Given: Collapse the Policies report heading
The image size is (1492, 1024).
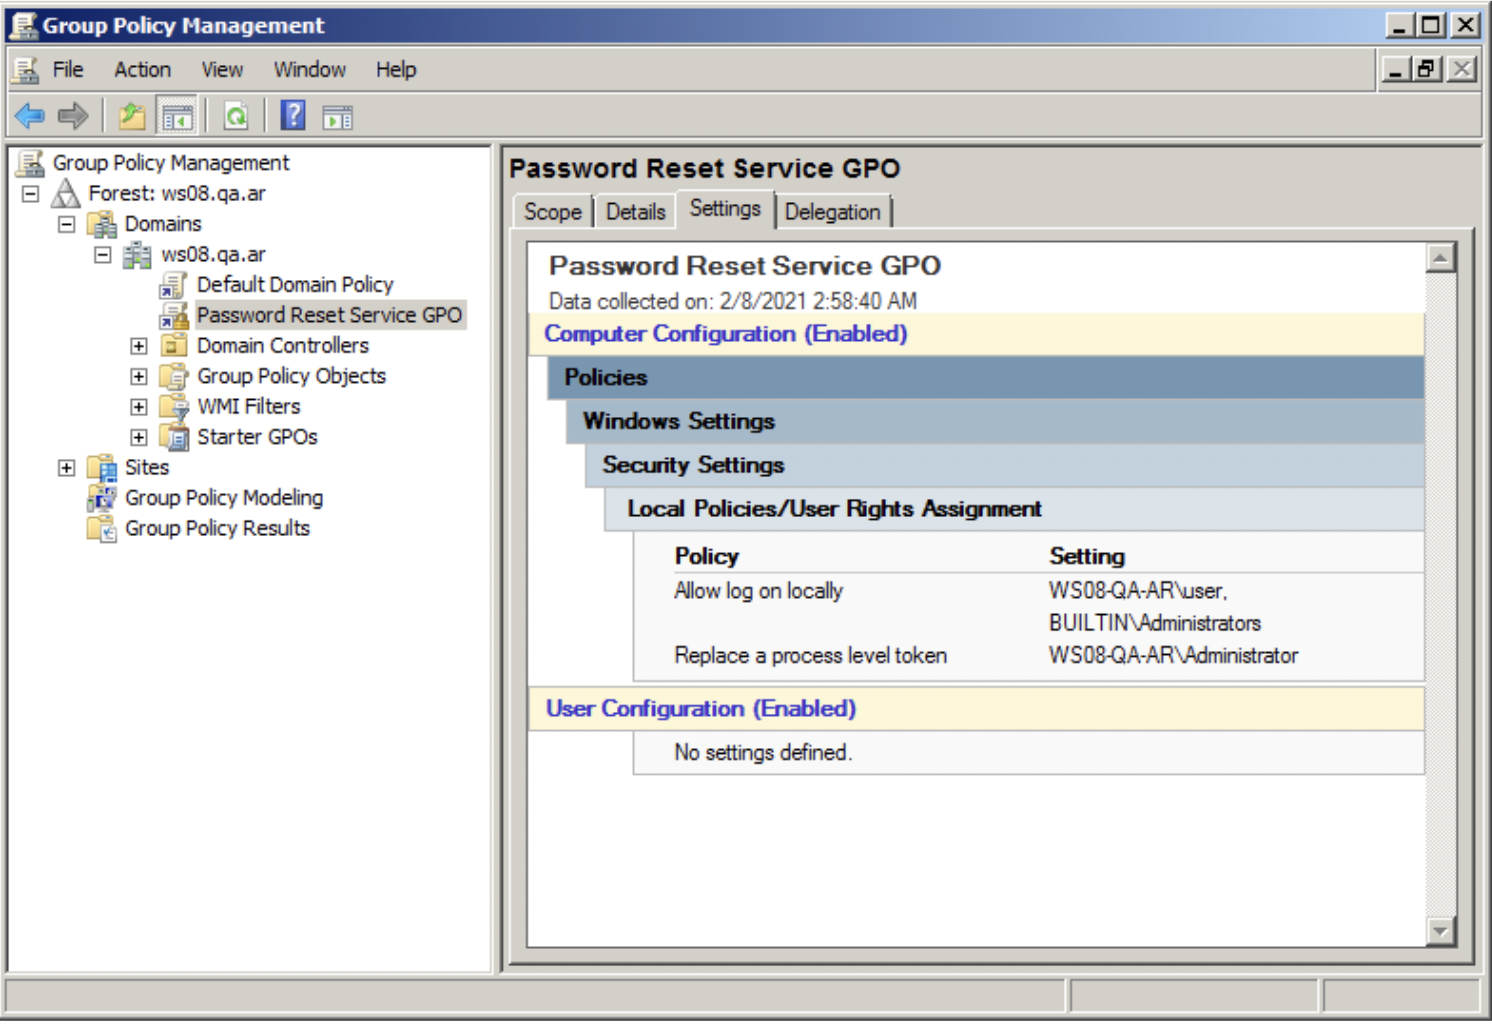Looking at the screenshot, I should (986, 378).
